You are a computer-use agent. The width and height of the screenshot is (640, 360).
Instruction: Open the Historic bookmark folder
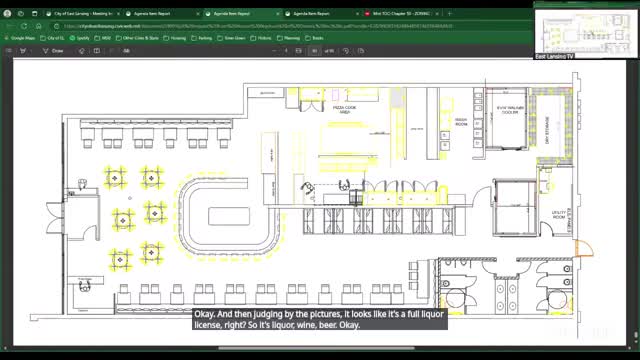coord(261,38)
